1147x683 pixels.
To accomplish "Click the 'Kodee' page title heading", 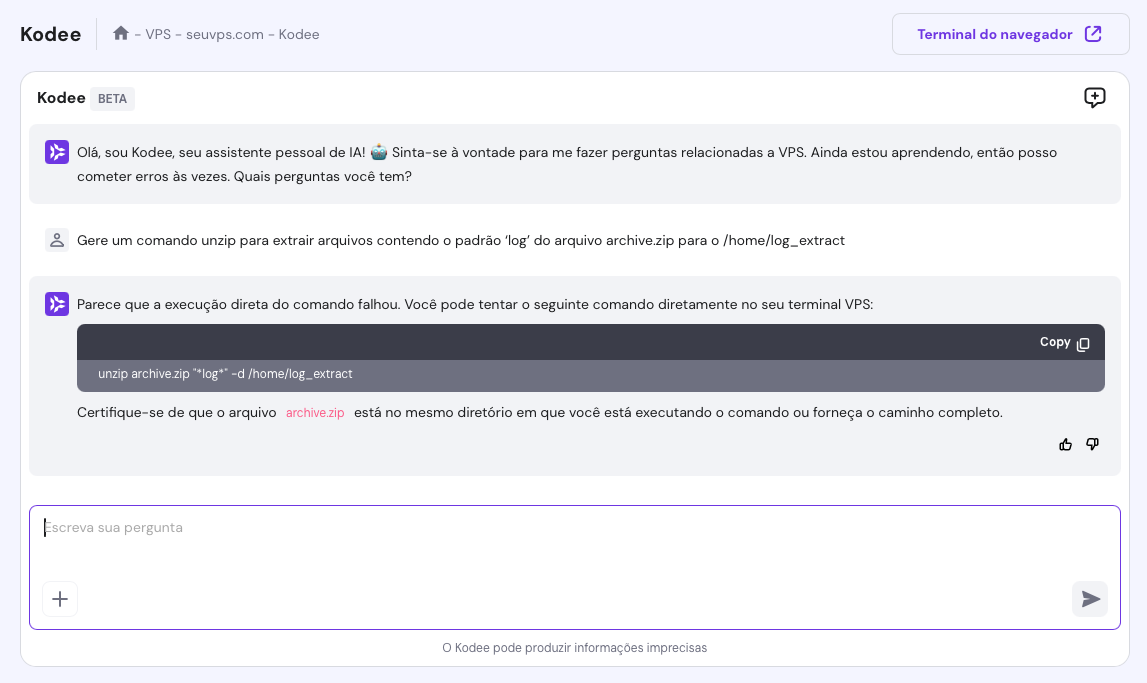I will click(50, 34).
